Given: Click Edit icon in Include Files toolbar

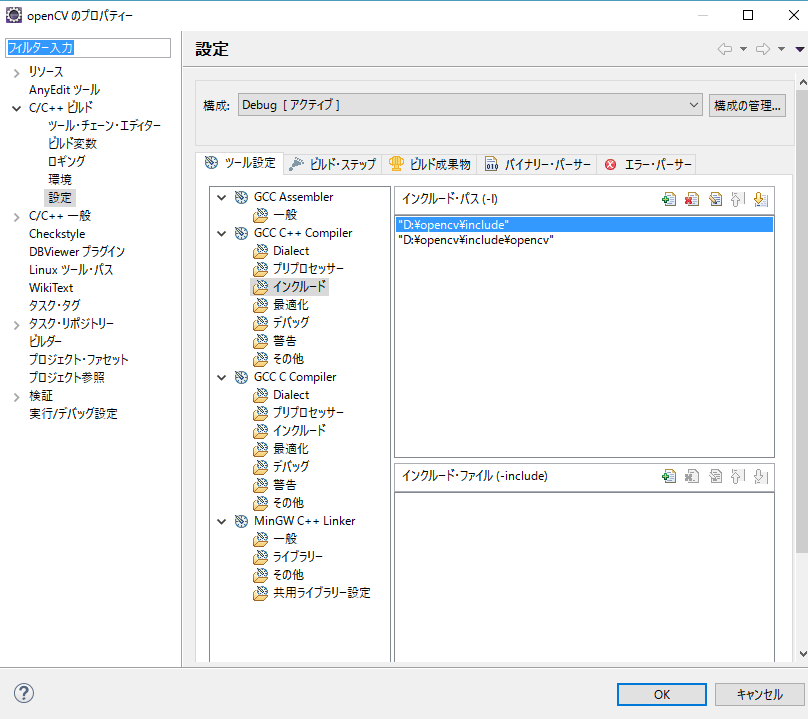Looking at the screenshot, I should point(715,476).
